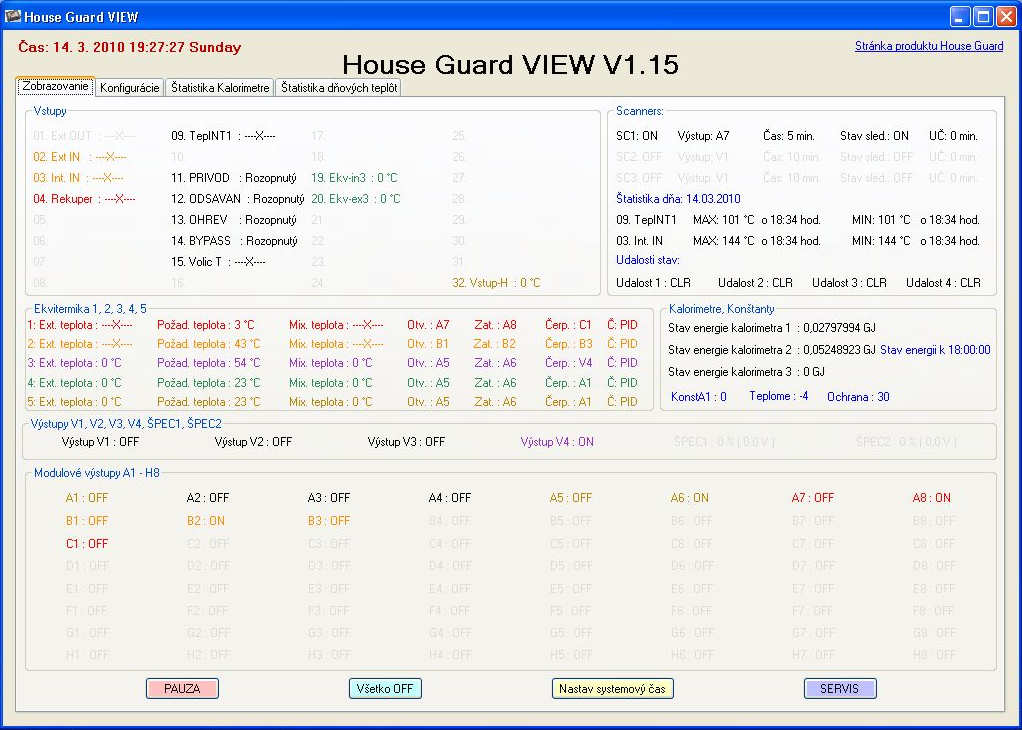Select the calorimeter 2 energy value 0,05248923 GJ
This screenshot has height=730, width=1022.
pos(840,350)
